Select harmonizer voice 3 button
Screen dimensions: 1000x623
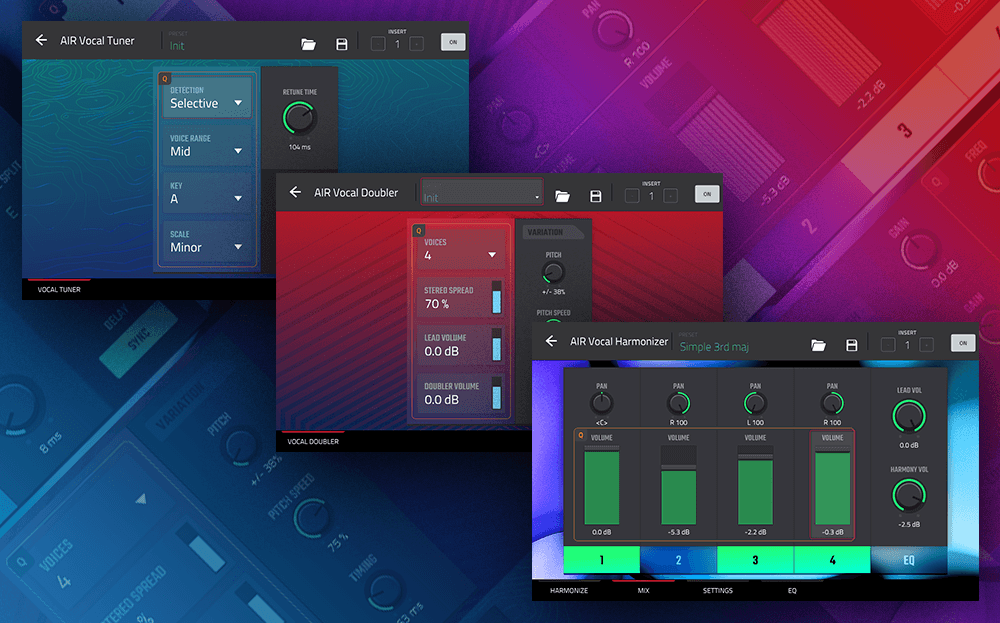pos(755,560)
